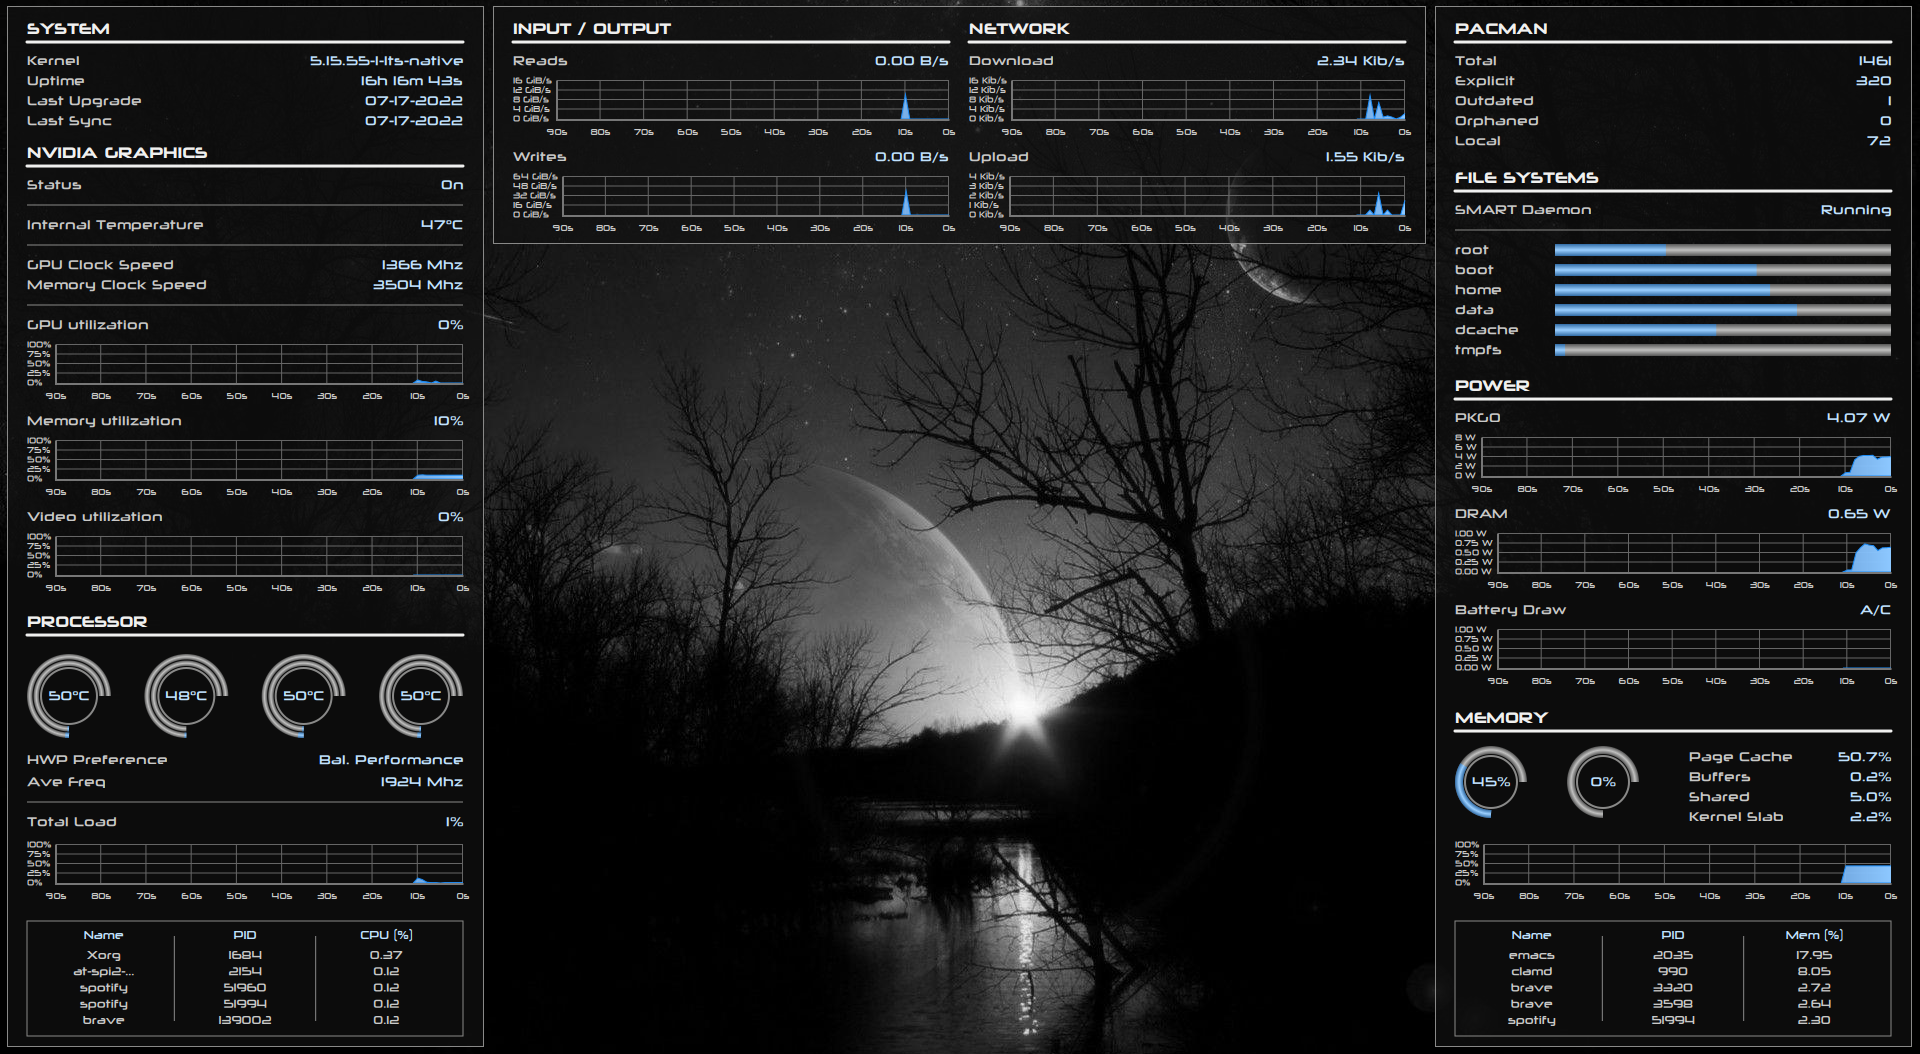Click the 48°C processor core temperature gauge
Image resolution: width=1920 pixels, height=1054 pixels.
tap(186, 696)
